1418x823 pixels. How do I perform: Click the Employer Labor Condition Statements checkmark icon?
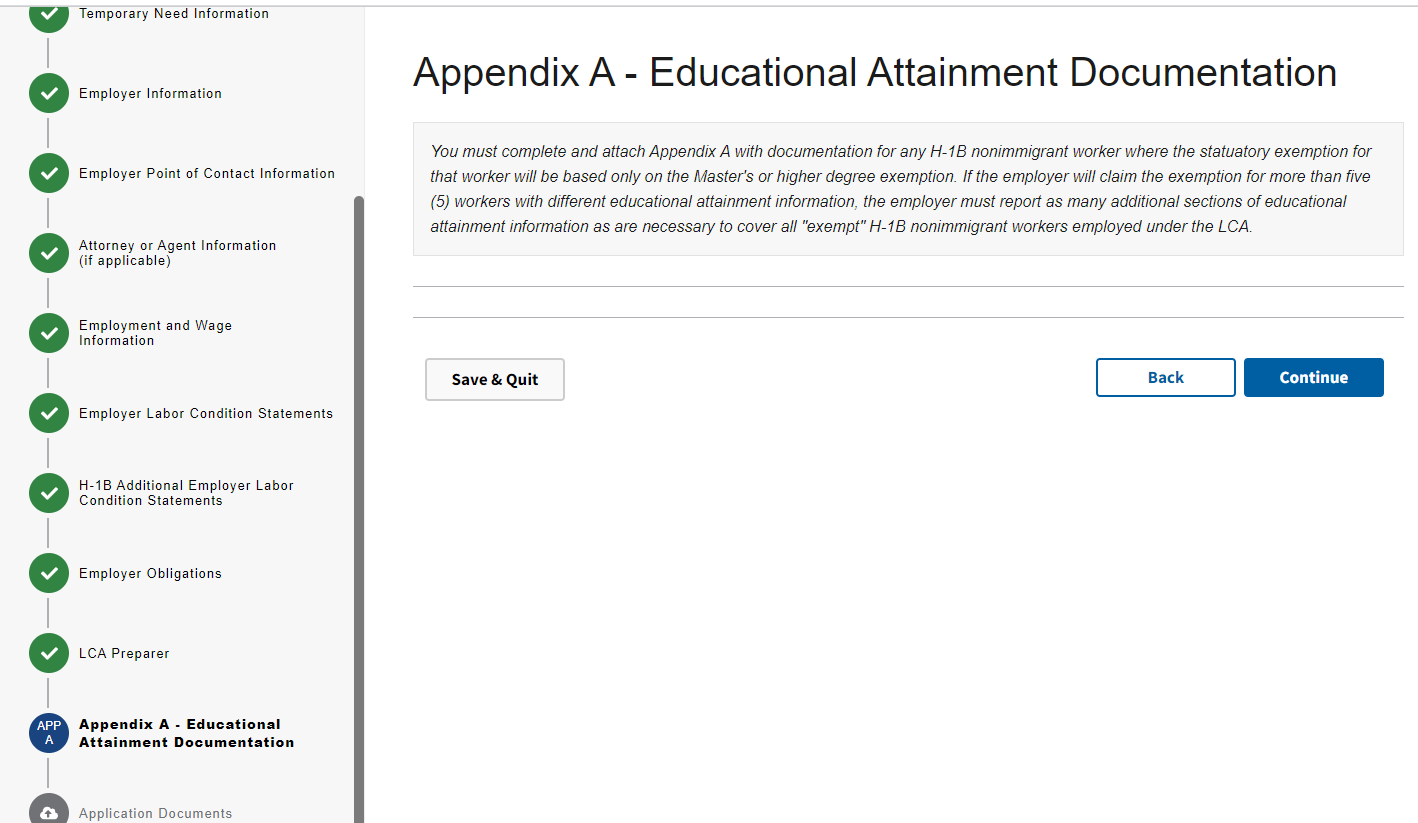point(49,413)
